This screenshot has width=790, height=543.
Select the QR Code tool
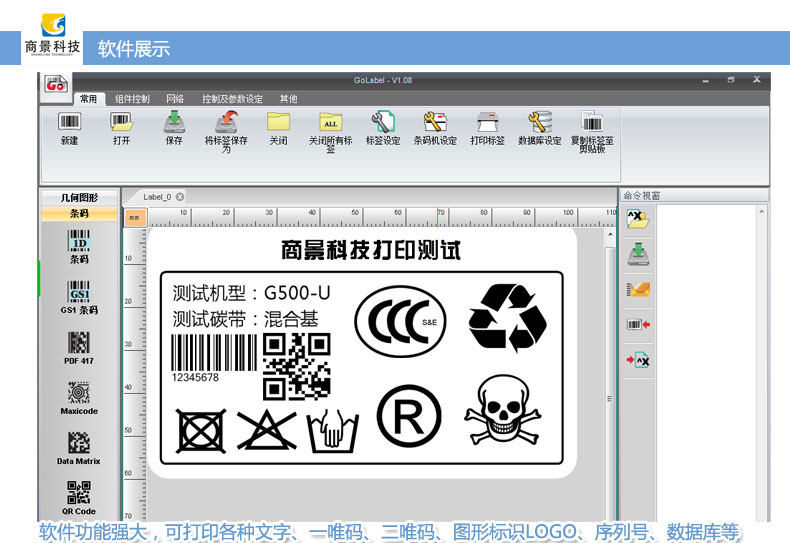coord(79,498)
